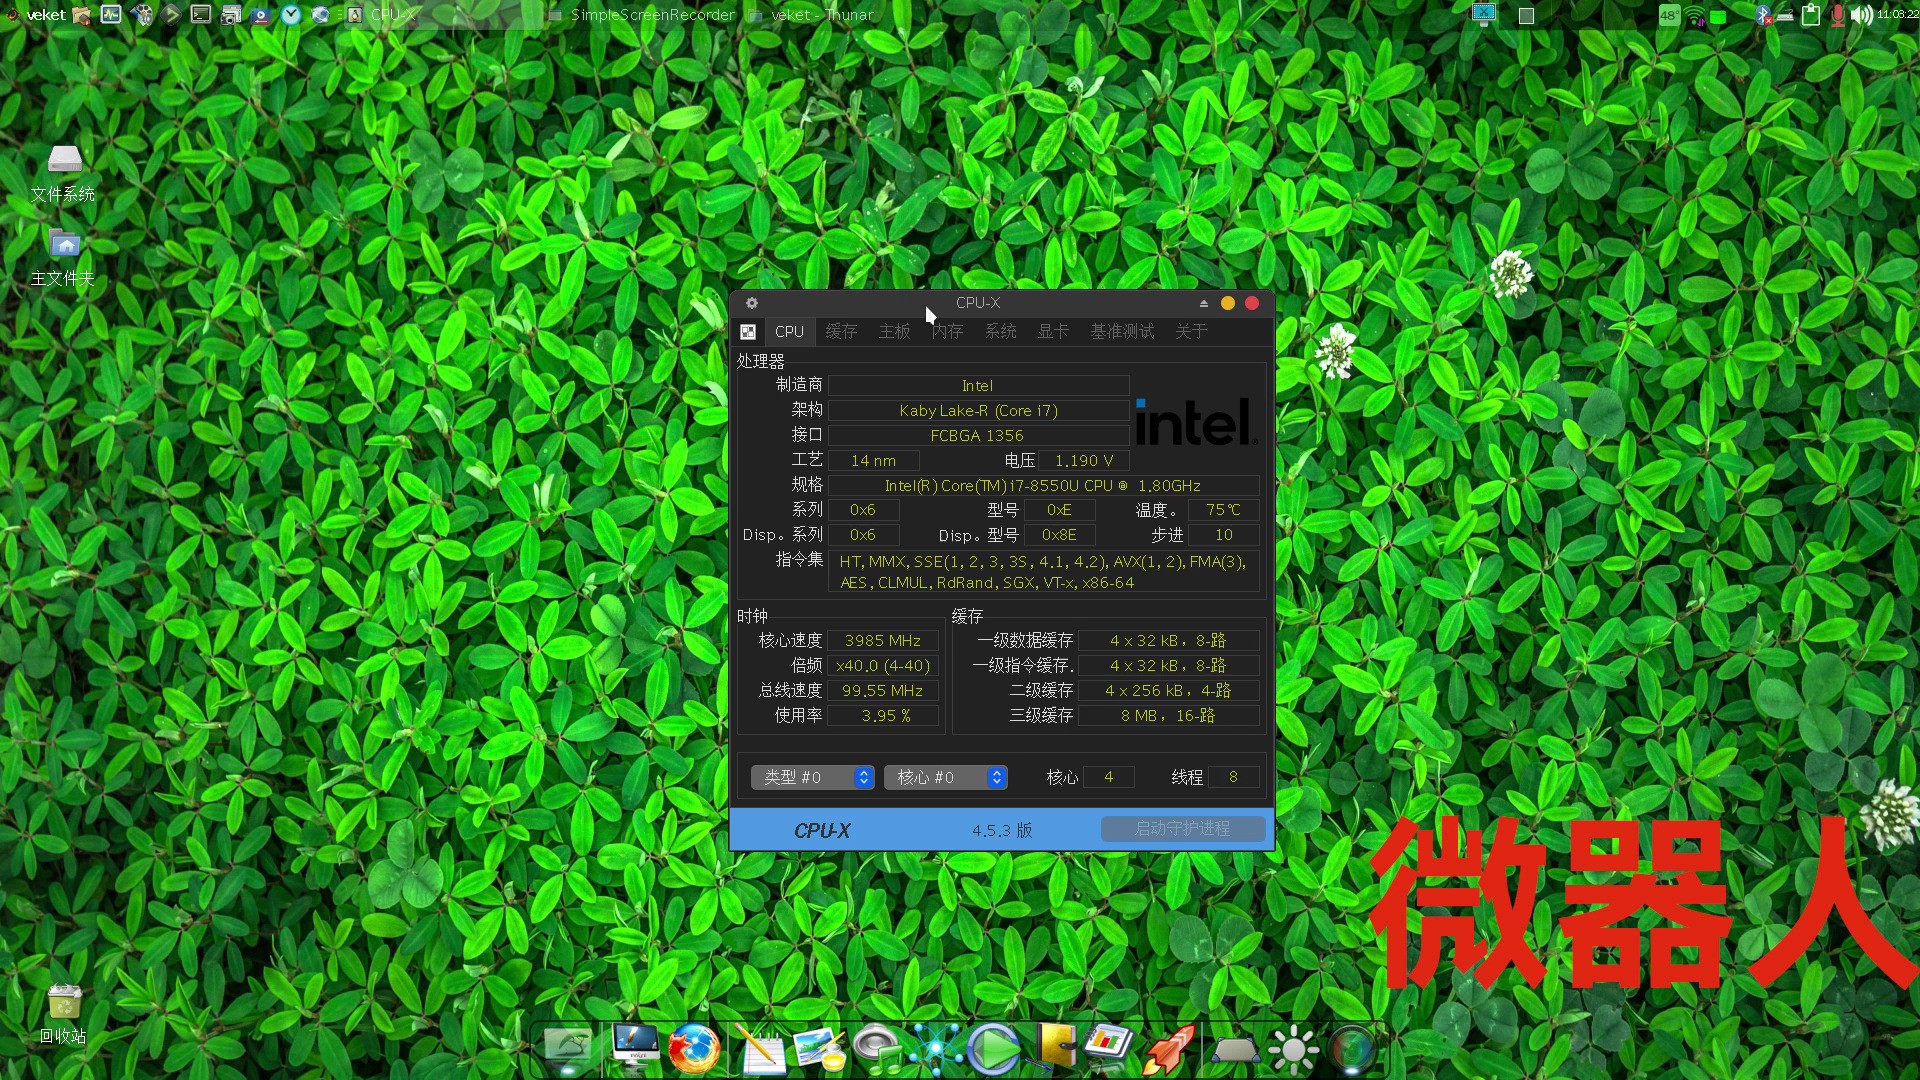The image size is (1920, 1080).
Task: Select the 主板 (Motherboard) tab
Action: 893,331
